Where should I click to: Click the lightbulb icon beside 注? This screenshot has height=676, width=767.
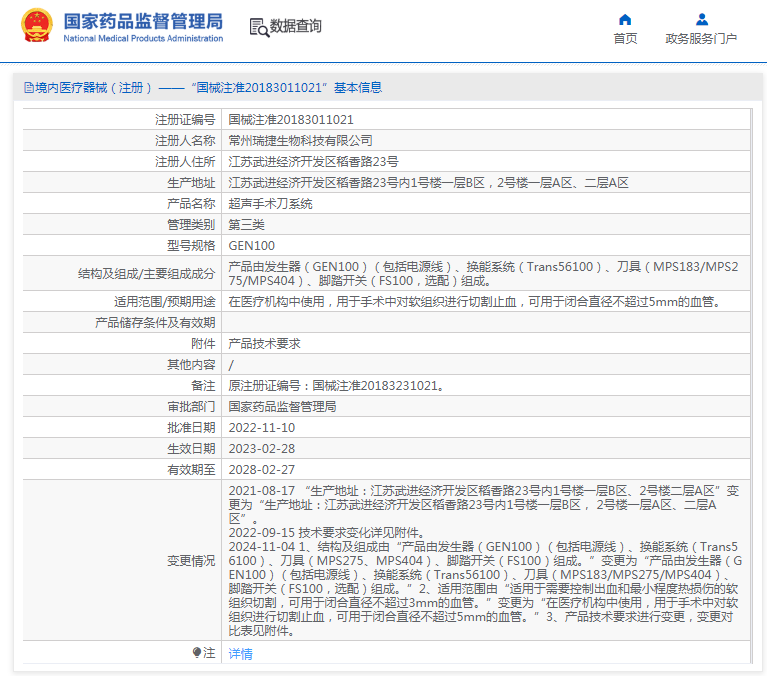197,652
